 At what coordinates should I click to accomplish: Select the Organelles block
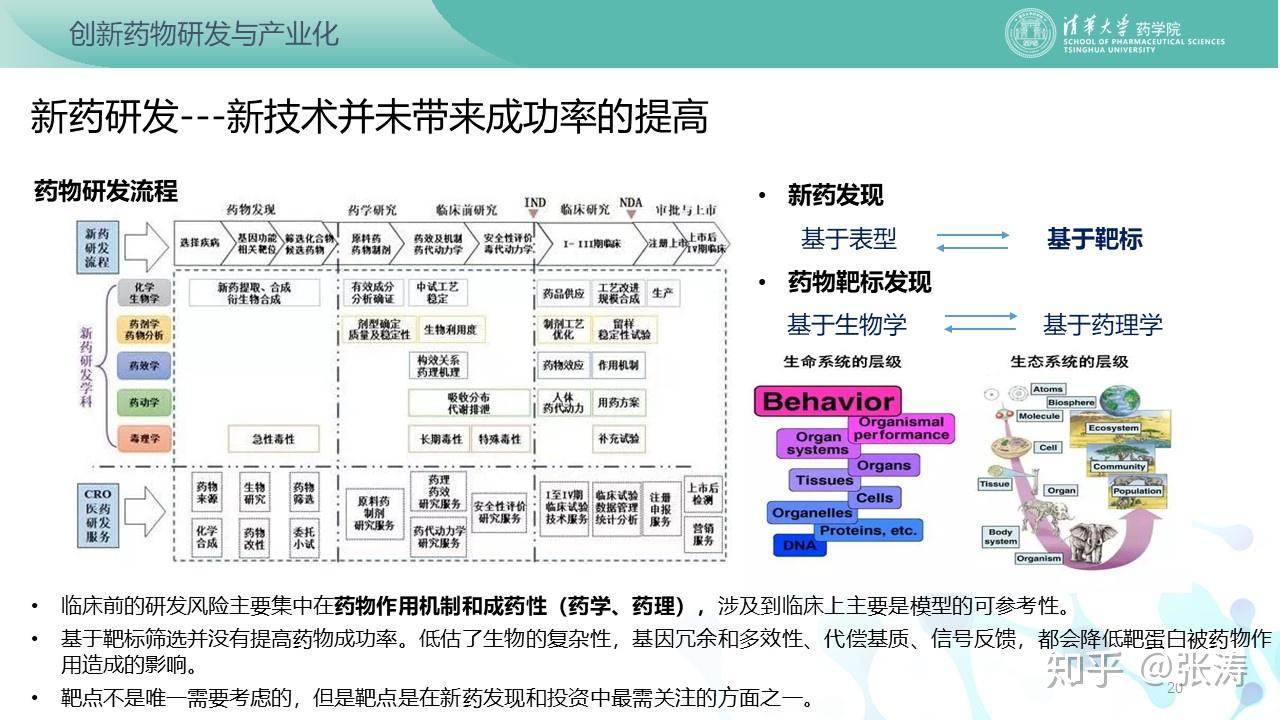coord(812,513)
